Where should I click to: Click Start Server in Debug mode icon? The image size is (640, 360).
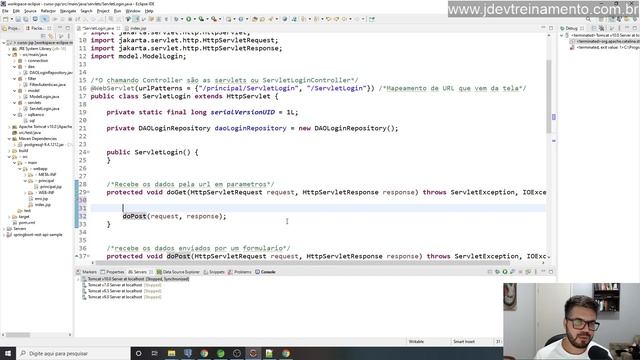(498, 272)
